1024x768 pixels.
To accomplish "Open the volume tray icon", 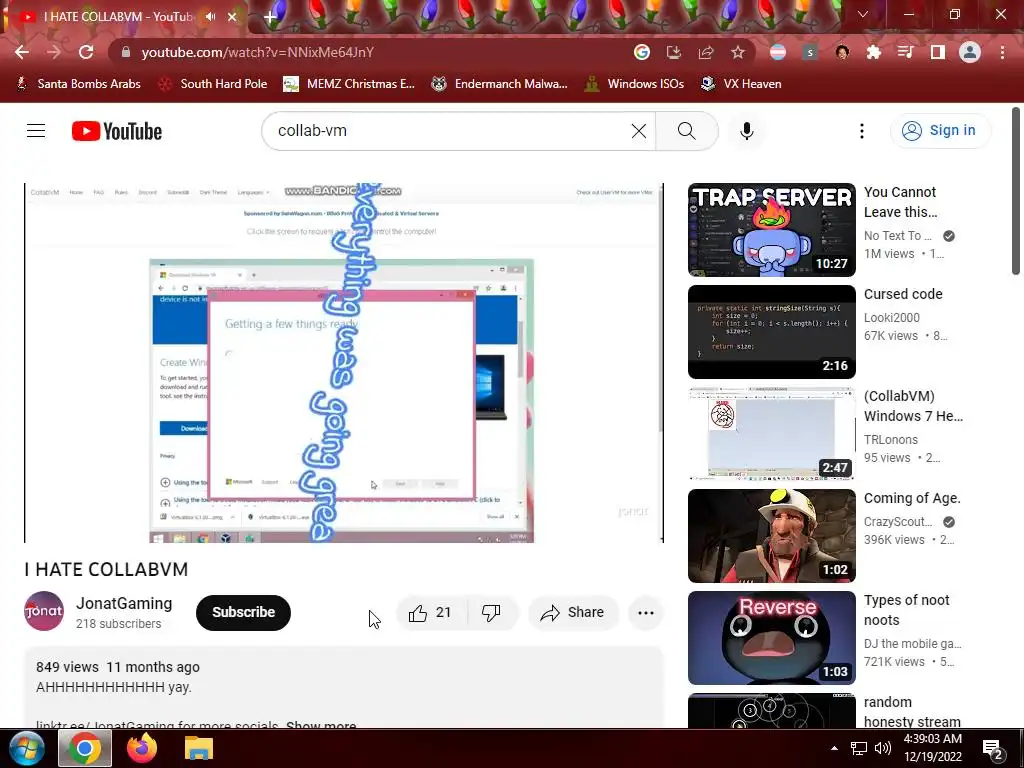I will [883, 748].
